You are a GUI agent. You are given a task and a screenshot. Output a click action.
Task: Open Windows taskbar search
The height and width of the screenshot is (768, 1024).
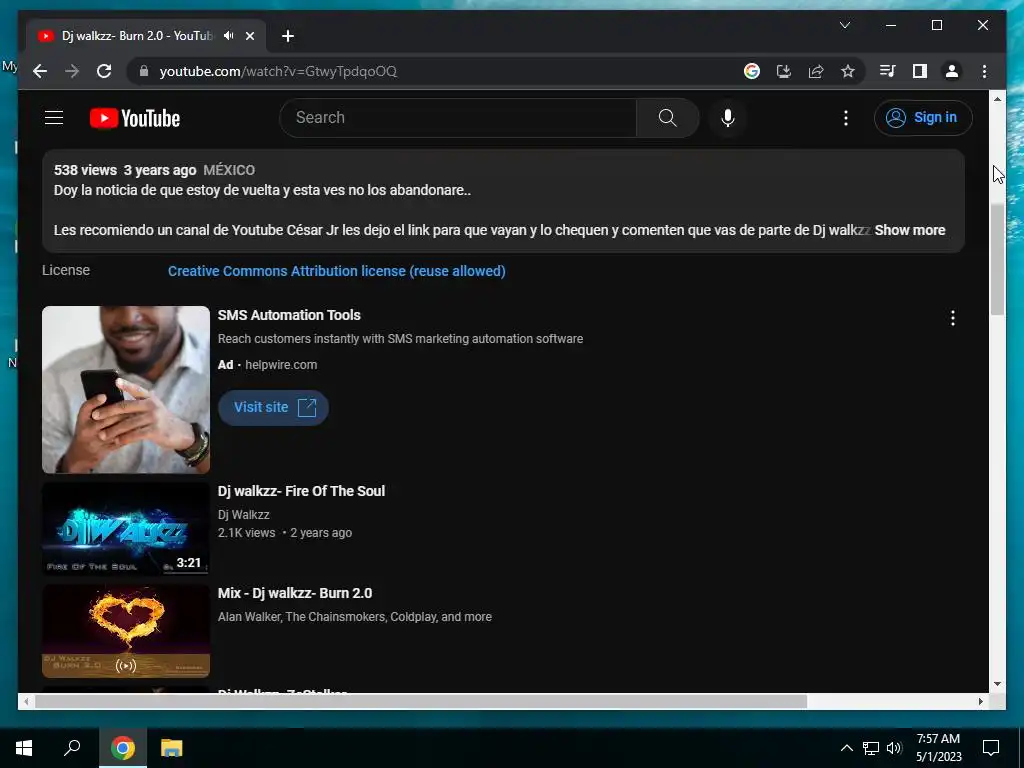[72, 748]
